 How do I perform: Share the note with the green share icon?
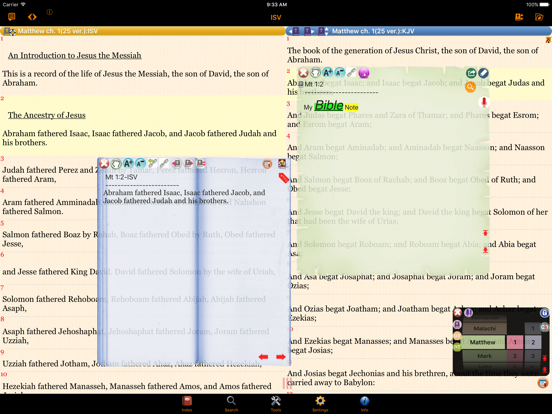tap(471, 73)
